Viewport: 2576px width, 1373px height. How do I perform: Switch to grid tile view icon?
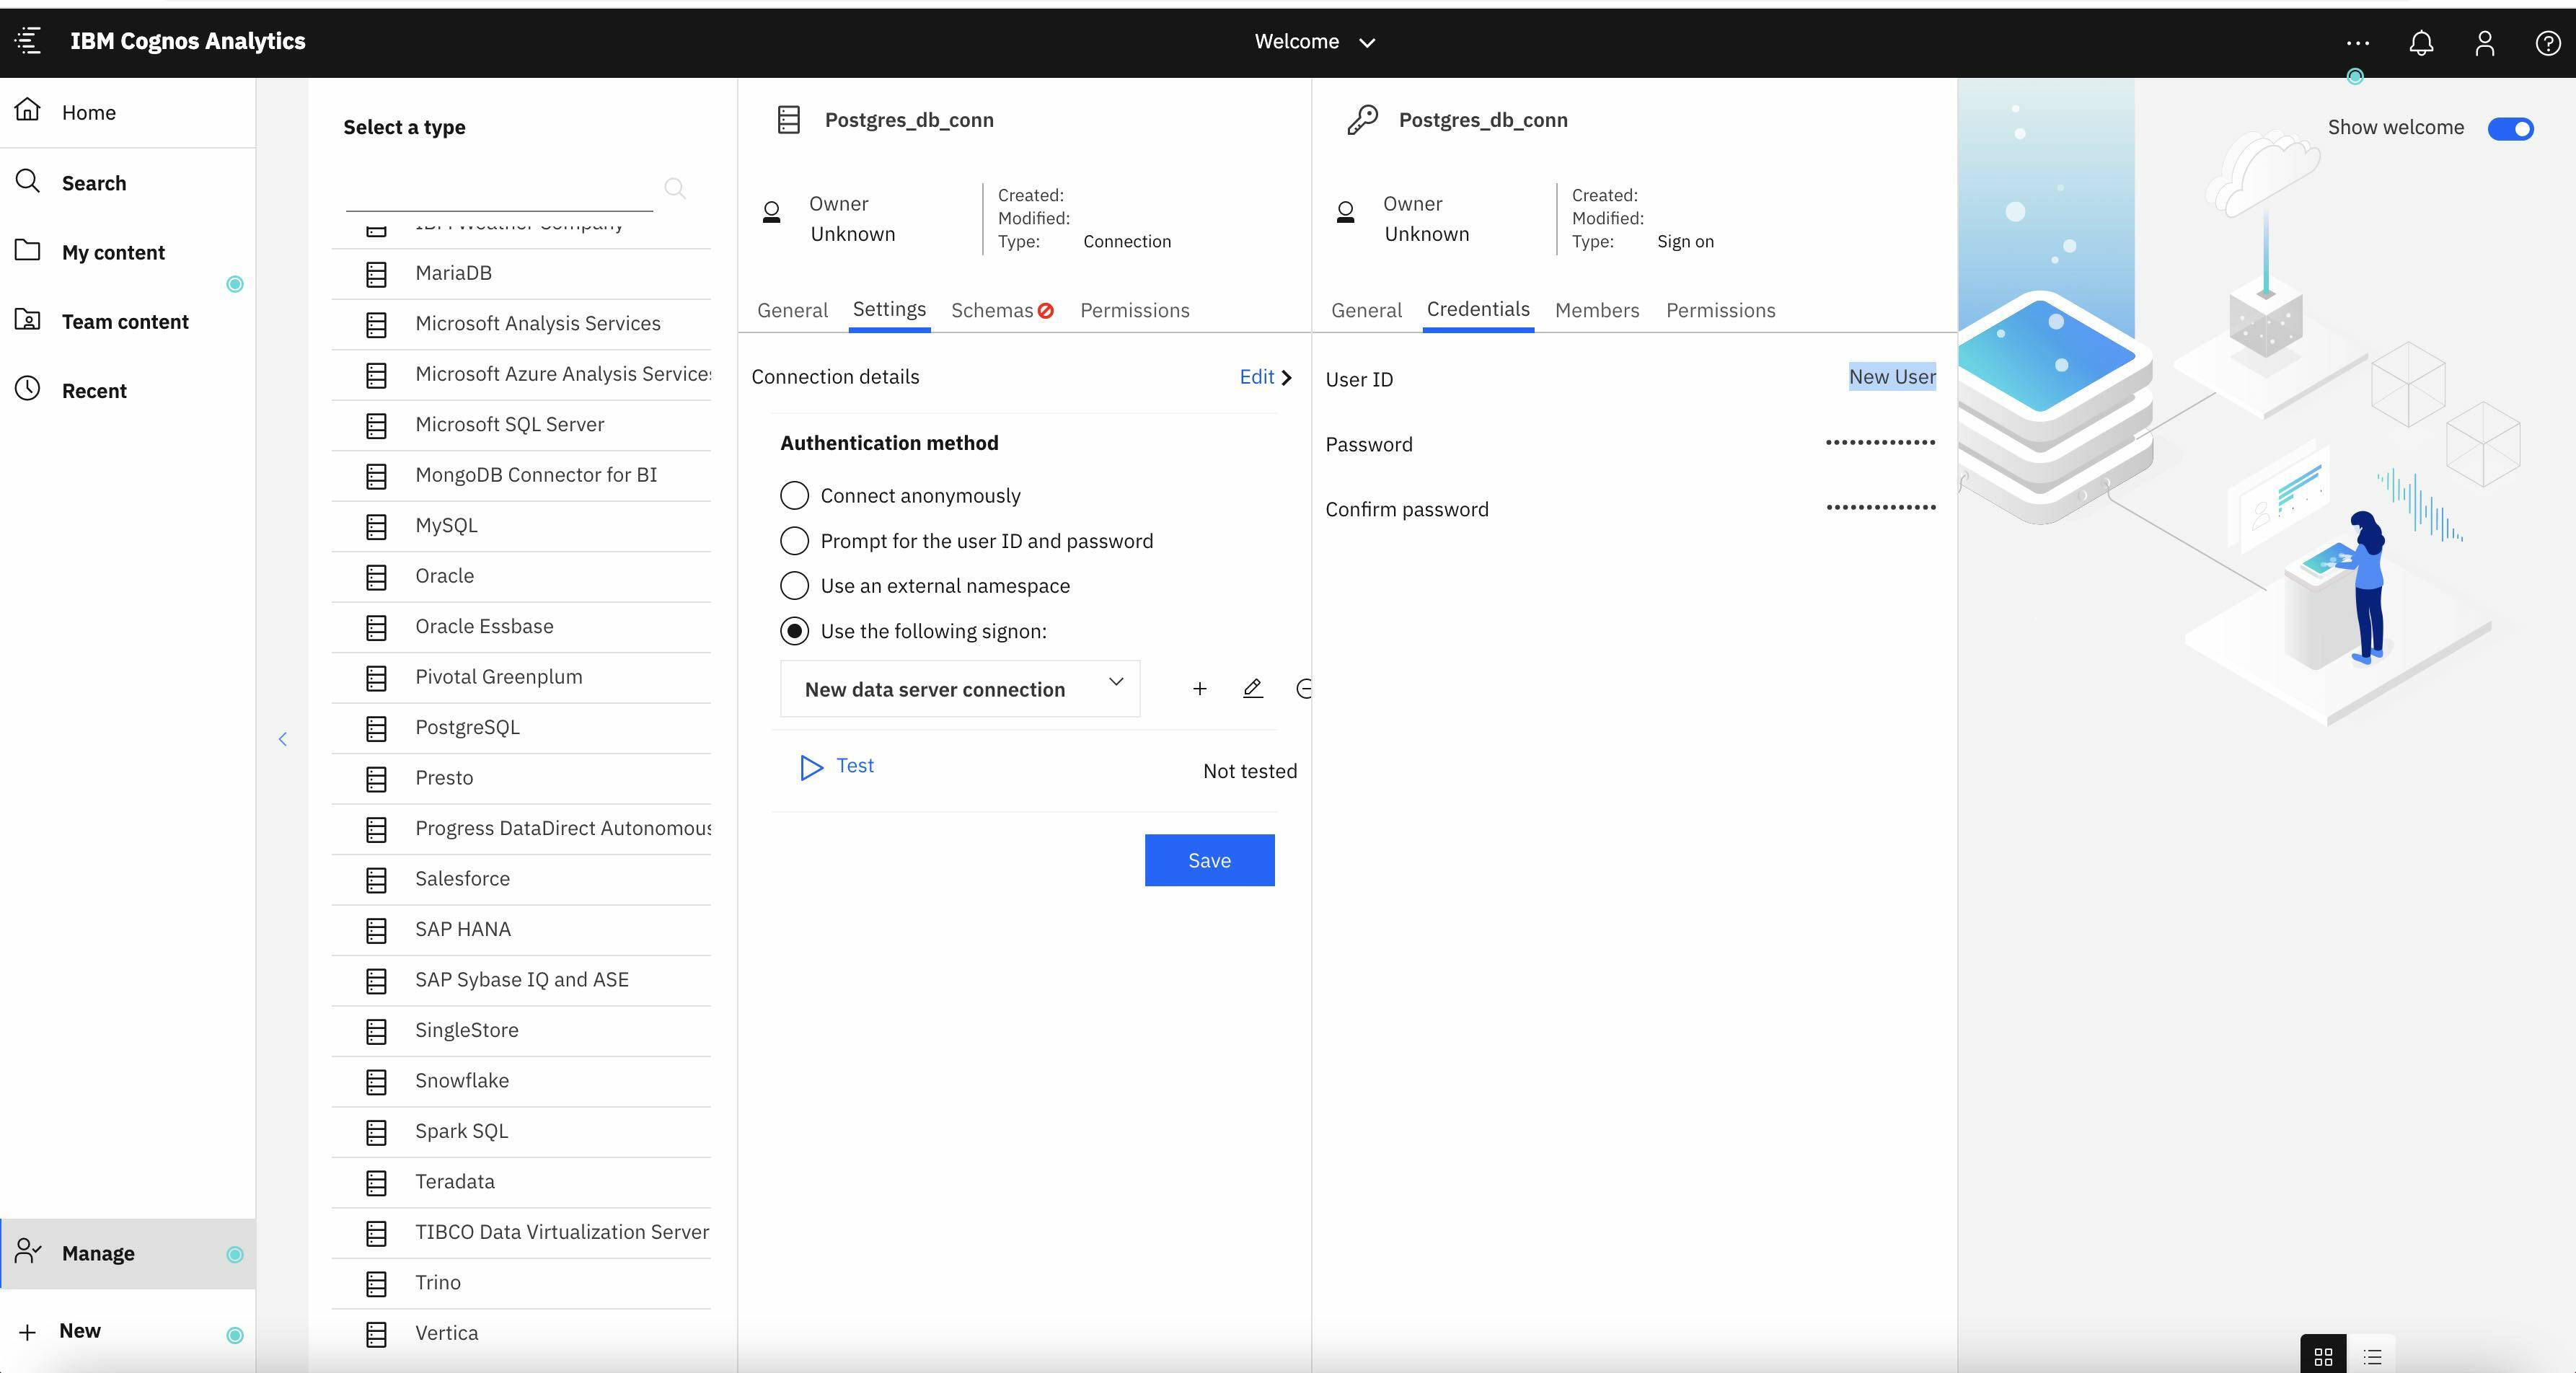2324,1356
